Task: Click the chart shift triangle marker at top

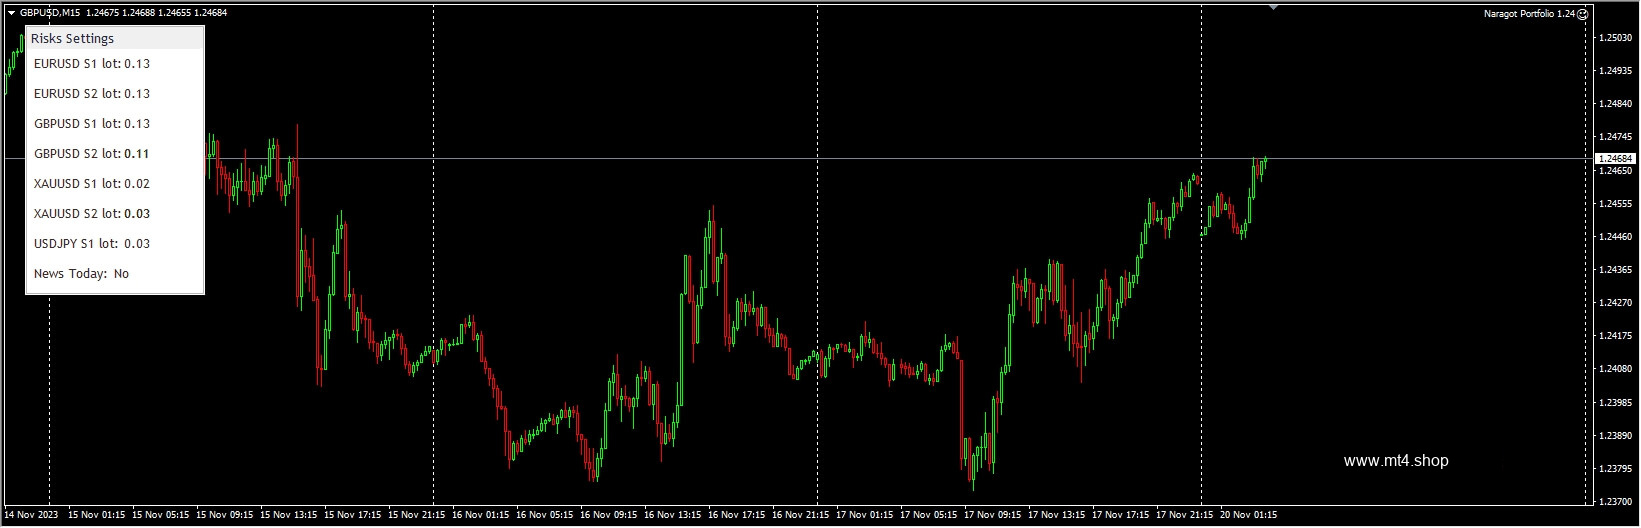Action: 1273,7
